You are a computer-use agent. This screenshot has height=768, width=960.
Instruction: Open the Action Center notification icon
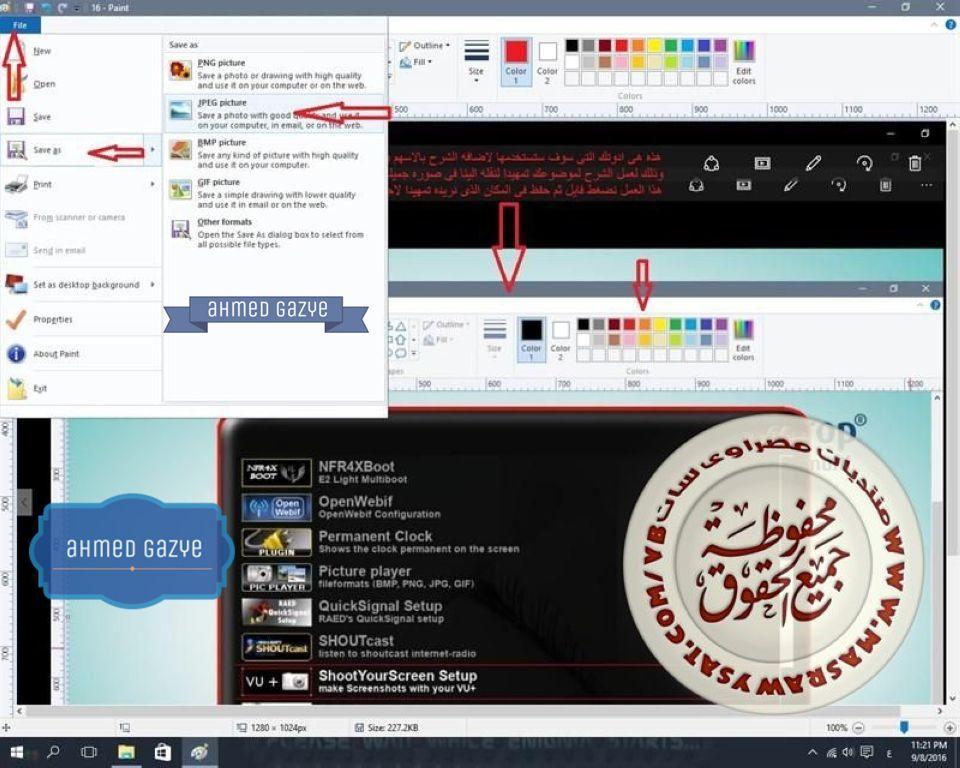pyautogui.click(x=866, y=752)
